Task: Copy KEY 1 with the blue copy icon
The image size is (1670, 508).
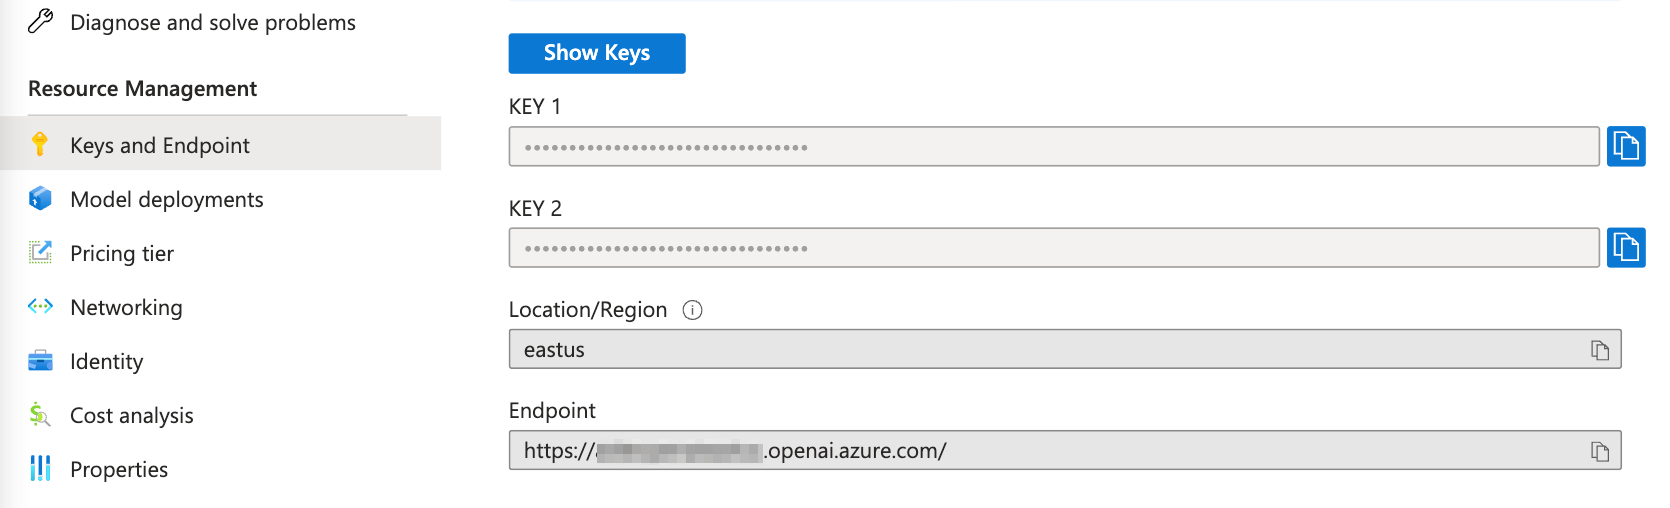Action: point(1626,147)
